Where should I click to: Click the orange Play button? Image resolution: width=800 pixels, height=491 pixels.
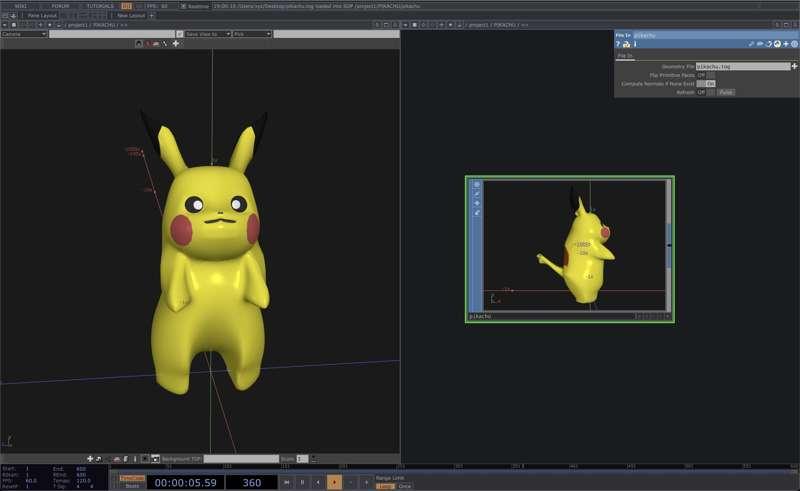334,482
